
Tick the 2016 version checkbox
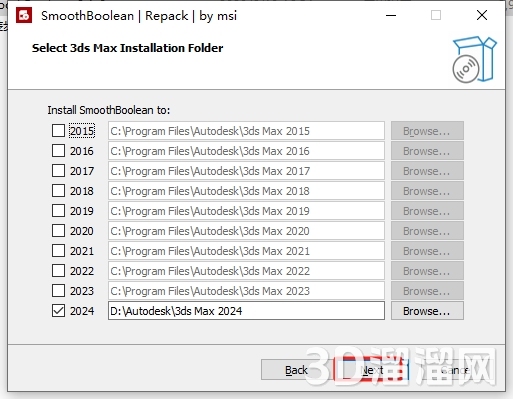58,151
